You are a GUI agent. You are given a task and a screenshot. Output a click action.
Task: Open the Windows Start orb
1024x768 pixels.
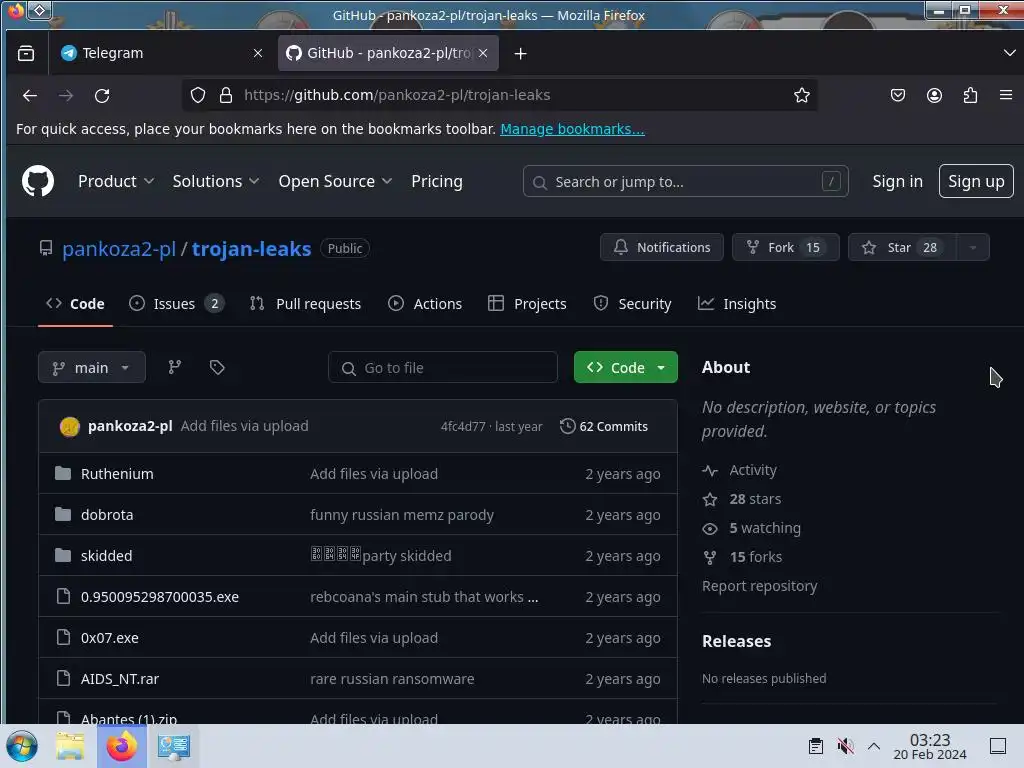click(x=22, y=746)
